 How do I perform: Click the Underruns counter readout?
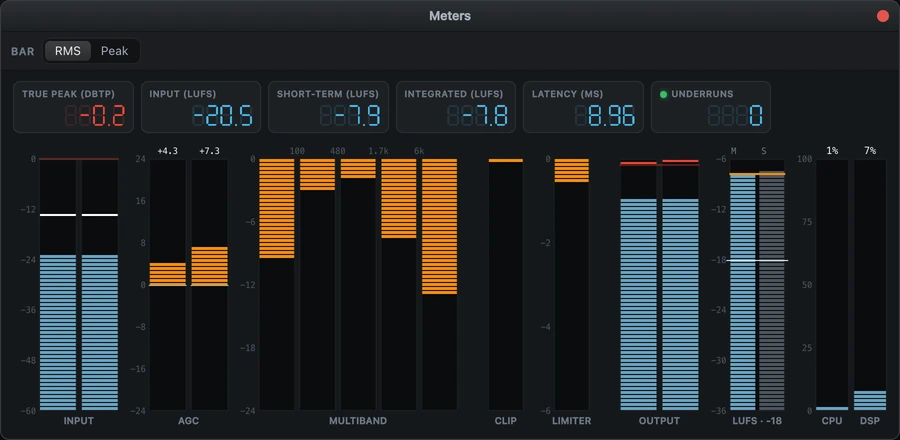pyautogui.click(x=711, y=107)
